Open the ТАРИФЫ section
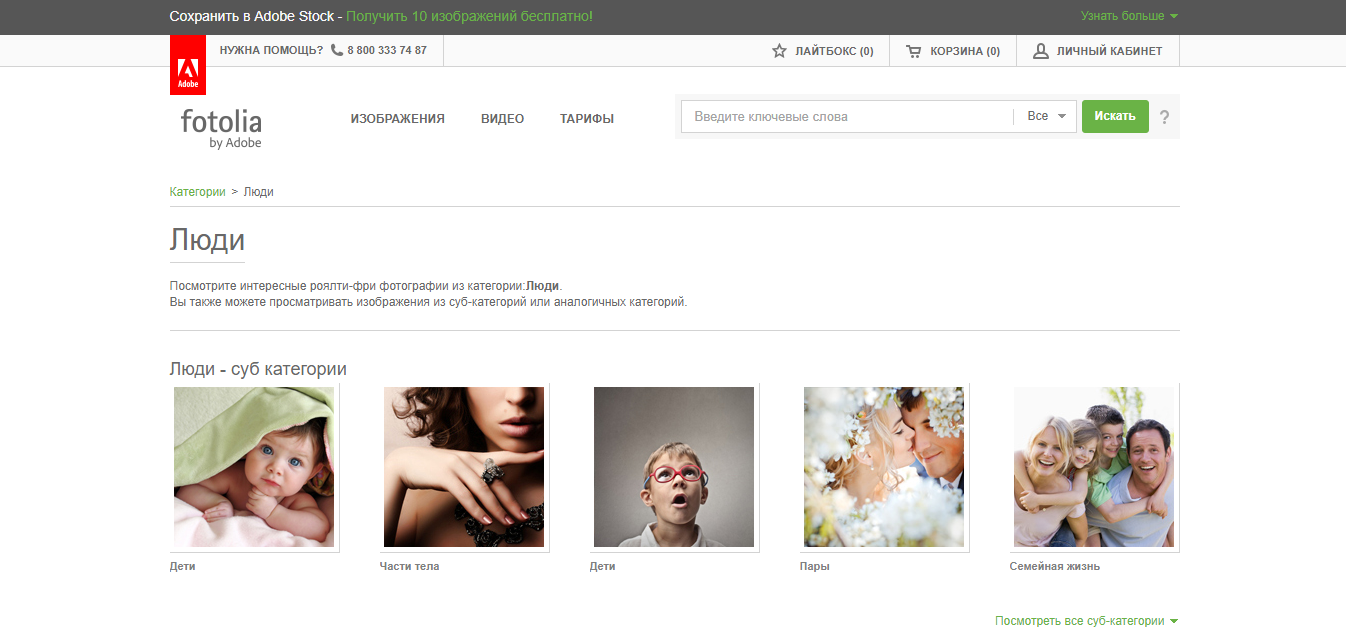 587,118
